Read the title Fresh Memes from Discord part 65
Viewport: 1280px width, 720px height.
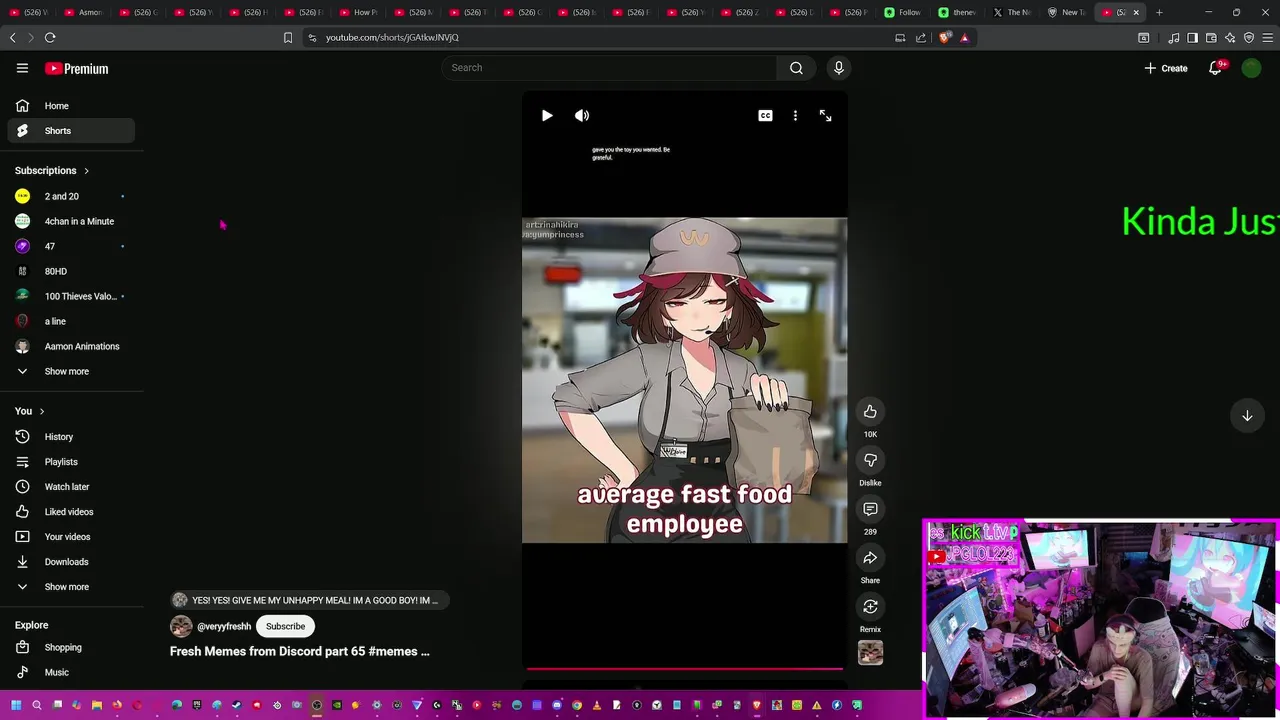(300, 651)
